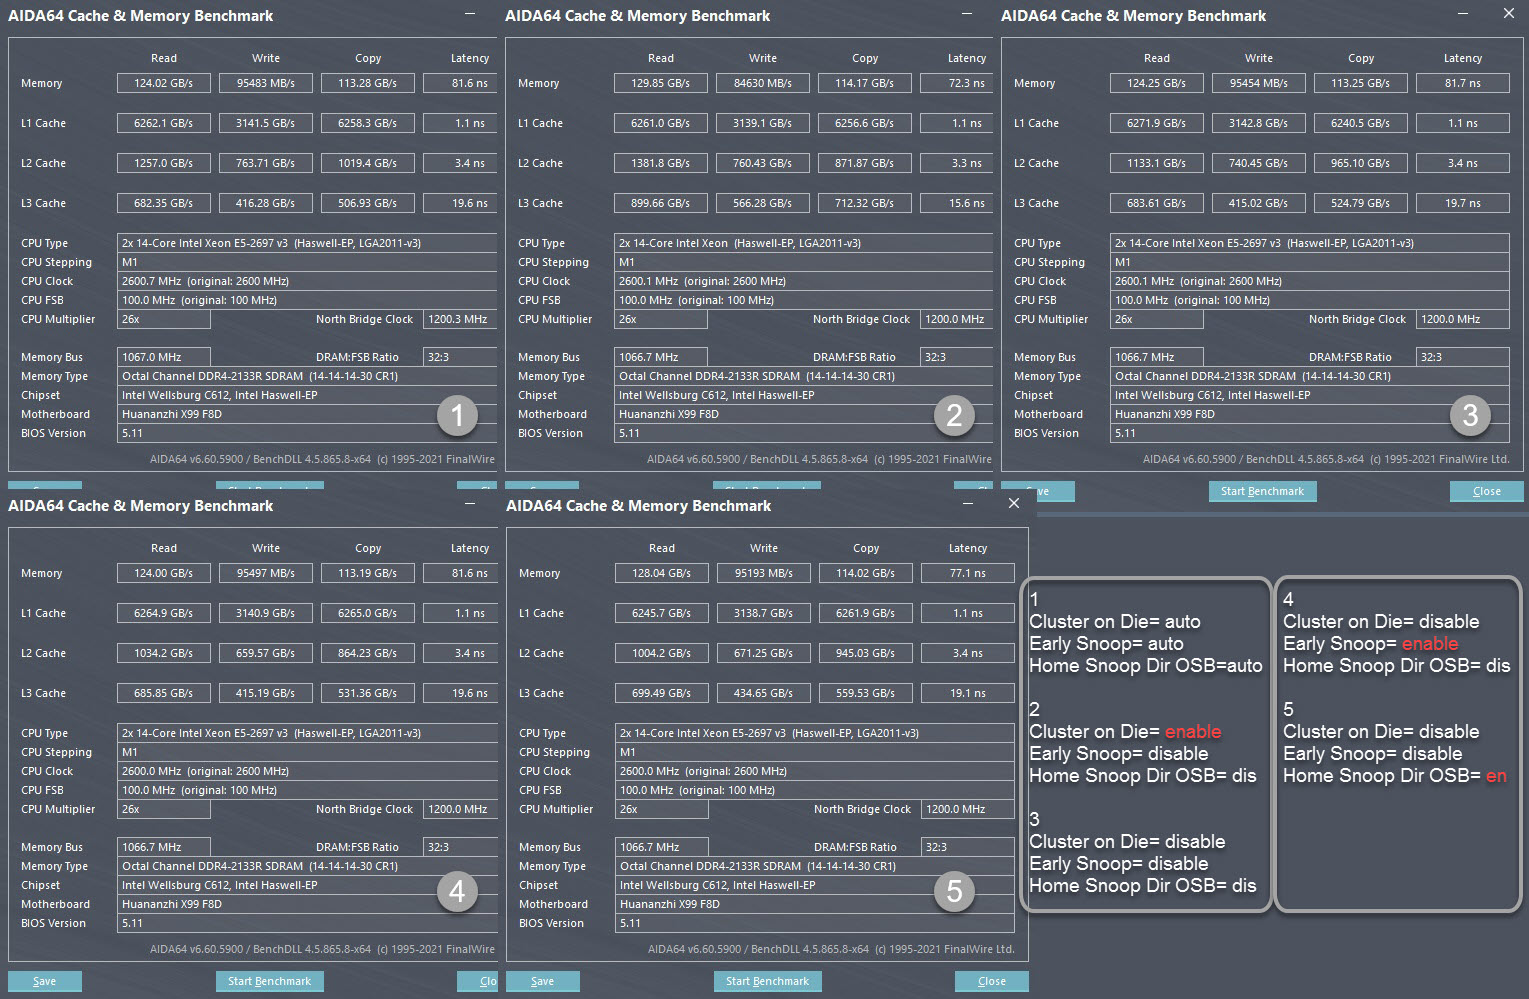Click L2 Cache Write value 671.25 GB/s

pyautogui.click(x=764, y=653)
